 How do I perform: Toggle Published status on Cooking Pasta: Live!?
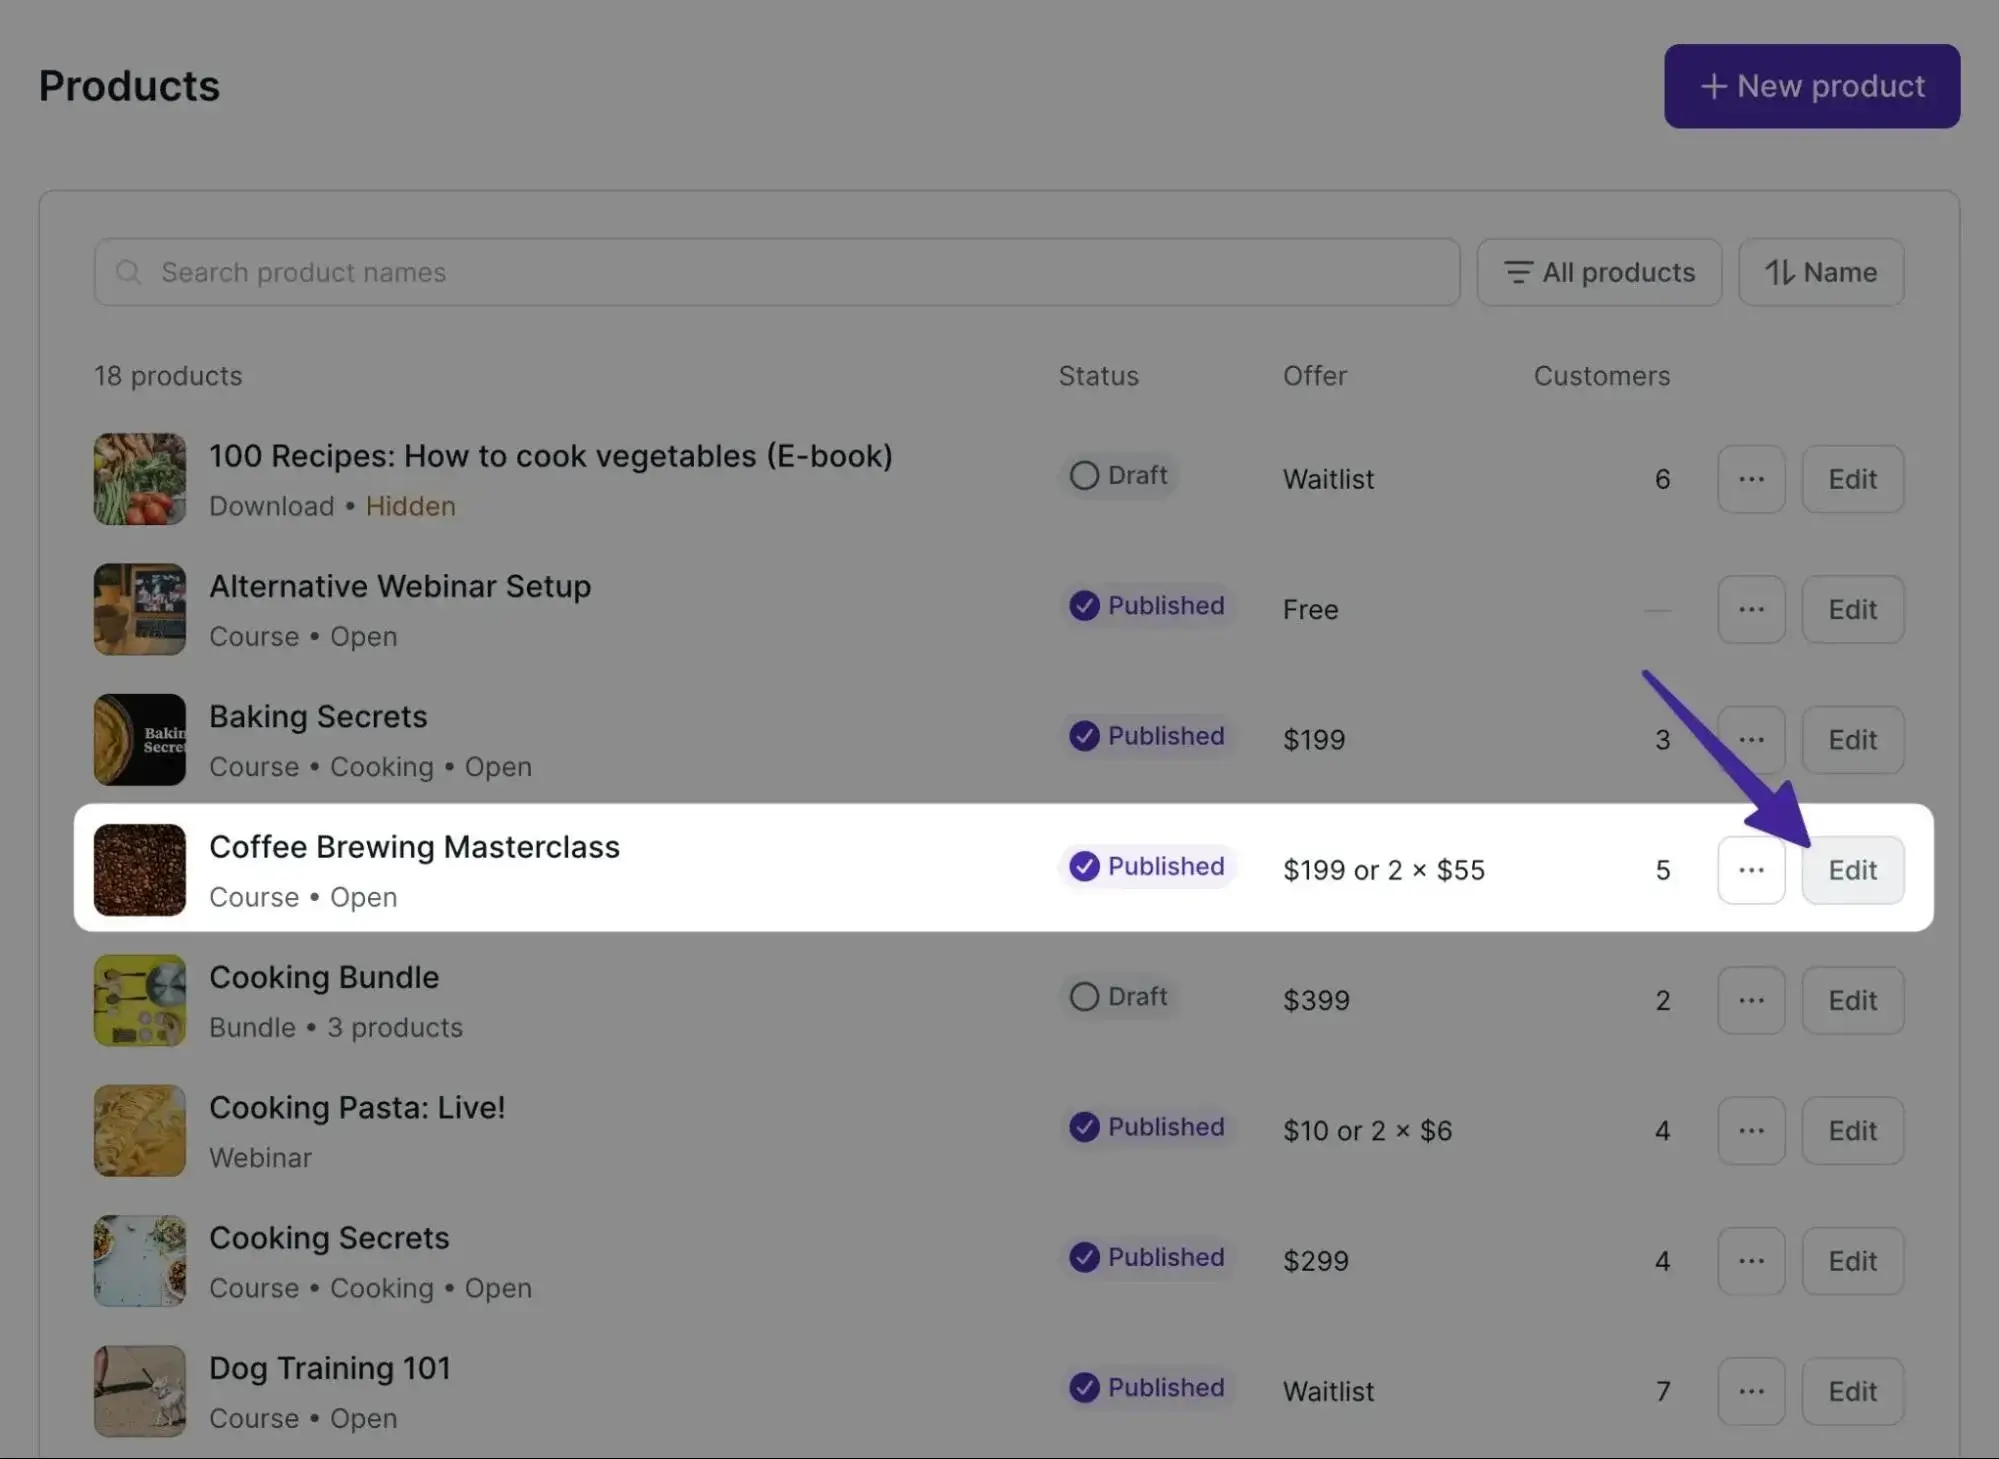click(1146, 1127)
